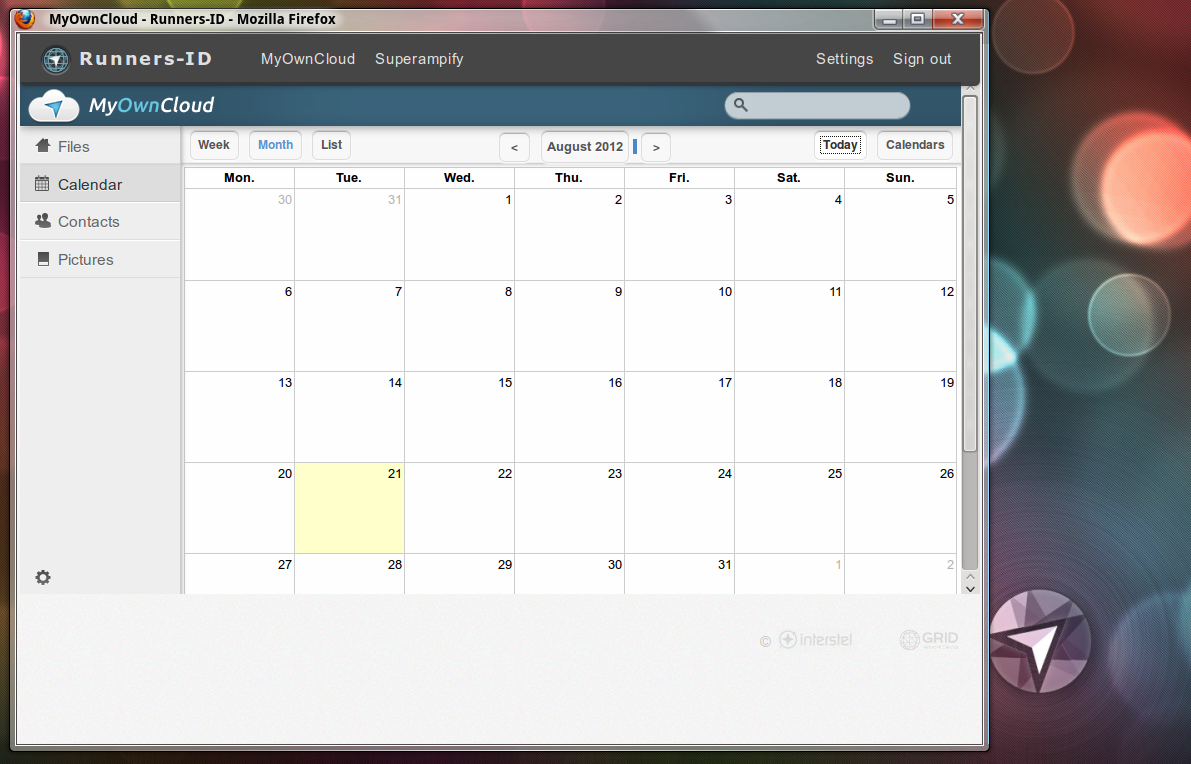The image size is (1191, 764).
Task: Select day 15 in the calendar
Action: click(460, 417)
